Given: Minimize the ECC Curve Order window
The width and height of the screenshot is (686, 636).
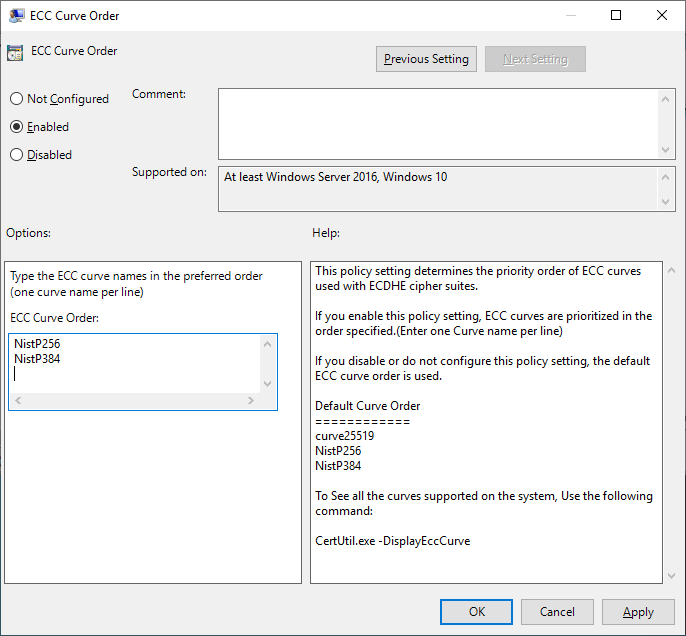Looking at the screenshot, I should click(570, 15).
